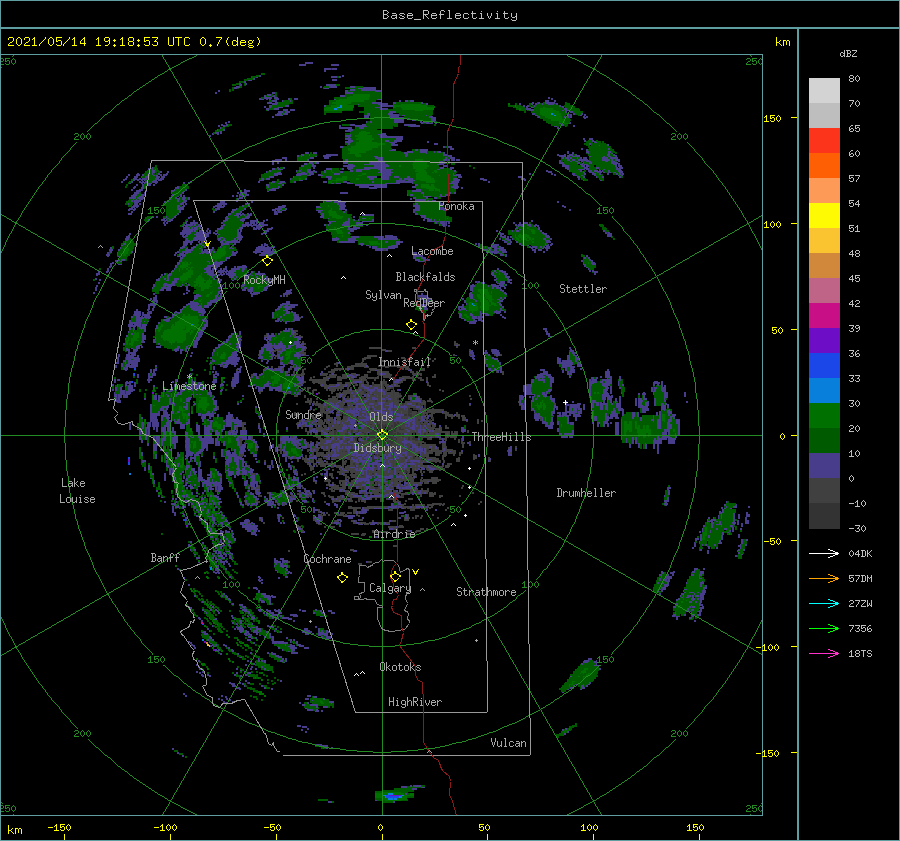Click the Calgary city label

tap(390, 588)
